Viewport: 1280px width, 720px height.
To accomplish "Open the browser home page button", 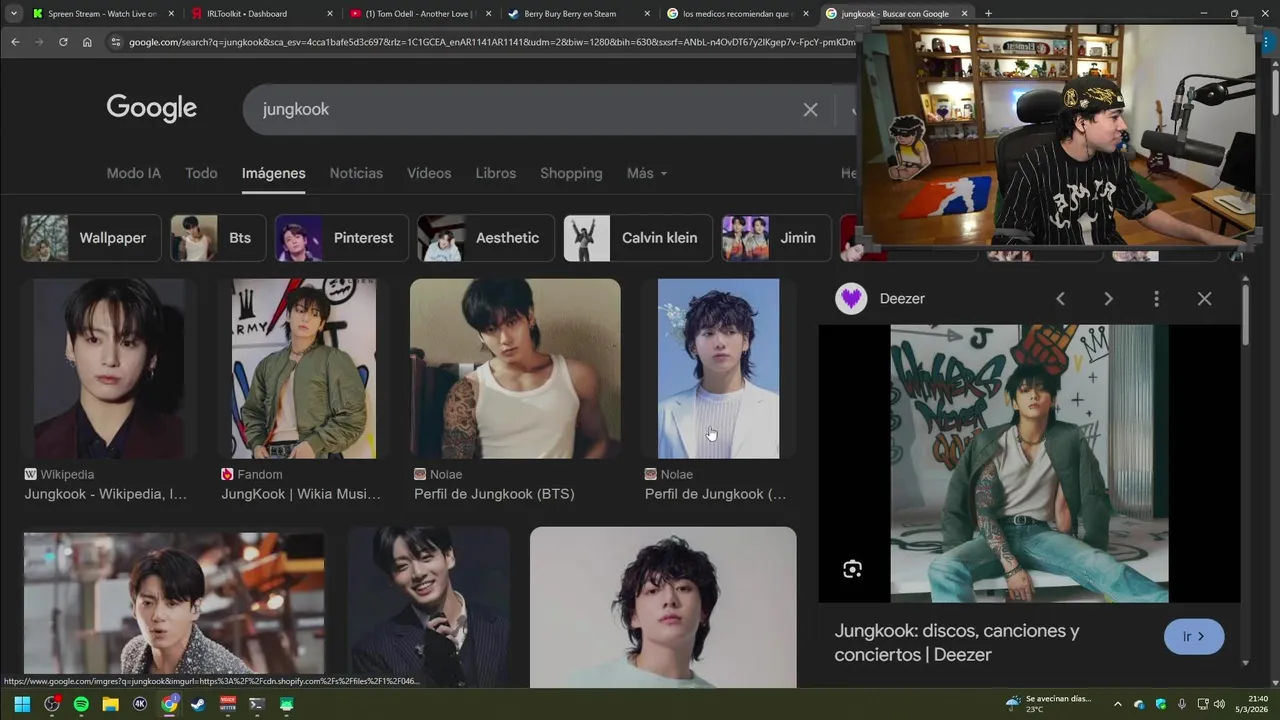I will click(x=87, y=42).
